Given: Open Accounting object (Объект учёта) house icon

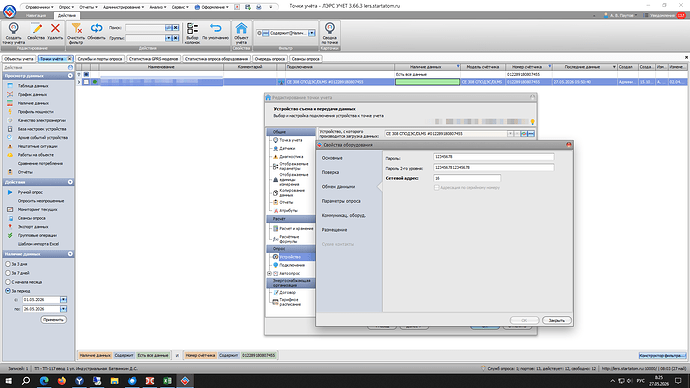Looking at the screenshot, I should 241,29.
